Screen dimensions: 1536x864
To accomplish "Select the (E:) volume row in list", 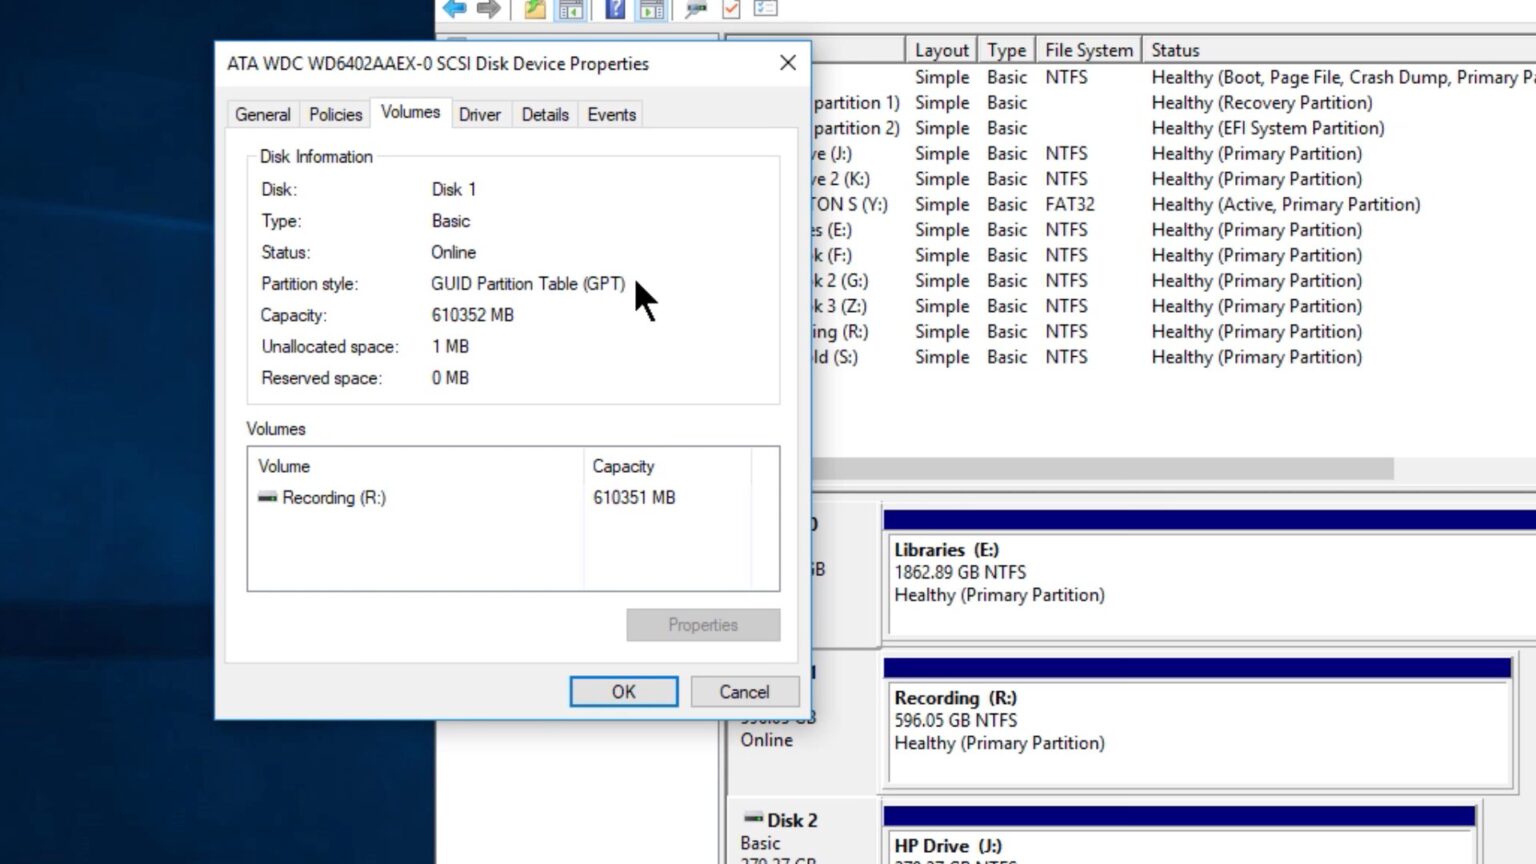I will [1174, 230].
